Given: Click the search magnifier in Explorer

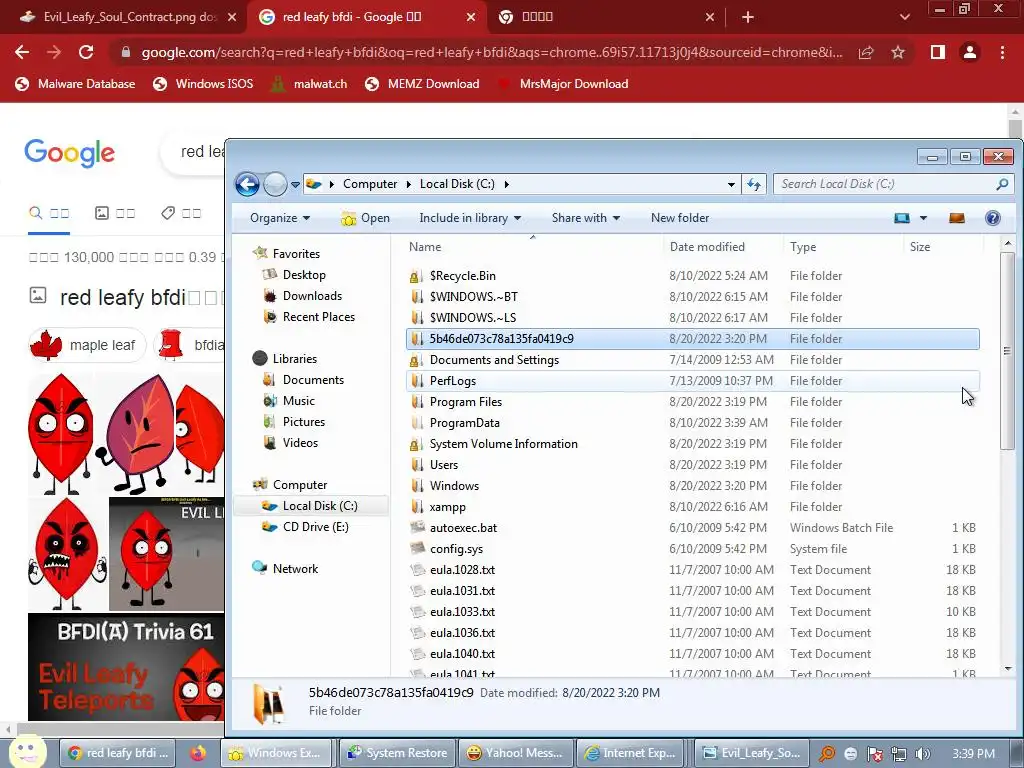Looking at the screenshot, I should (1002, 184).
